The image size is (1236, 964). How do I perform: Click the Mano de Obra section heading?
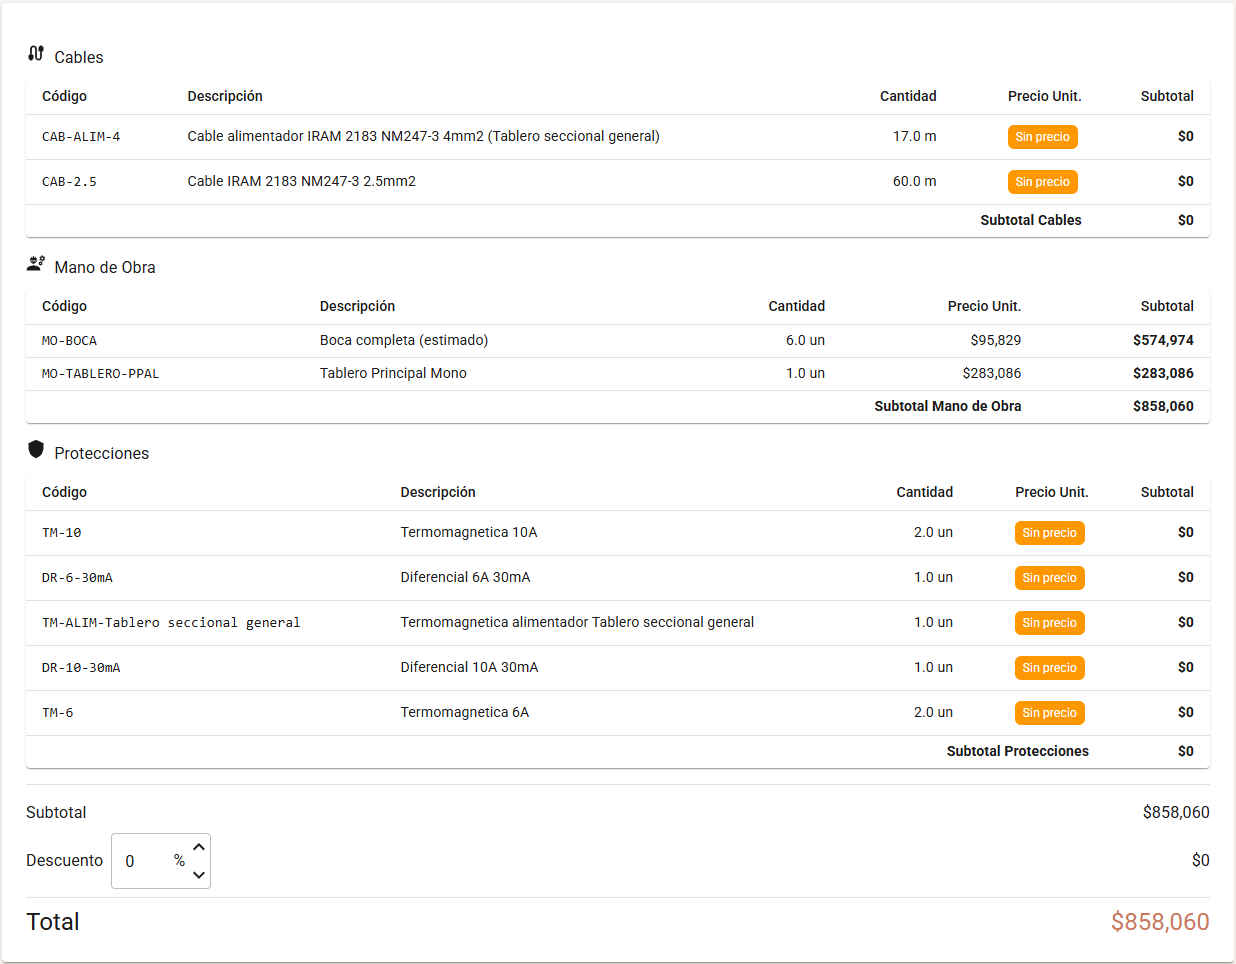[x=104, y=267]
